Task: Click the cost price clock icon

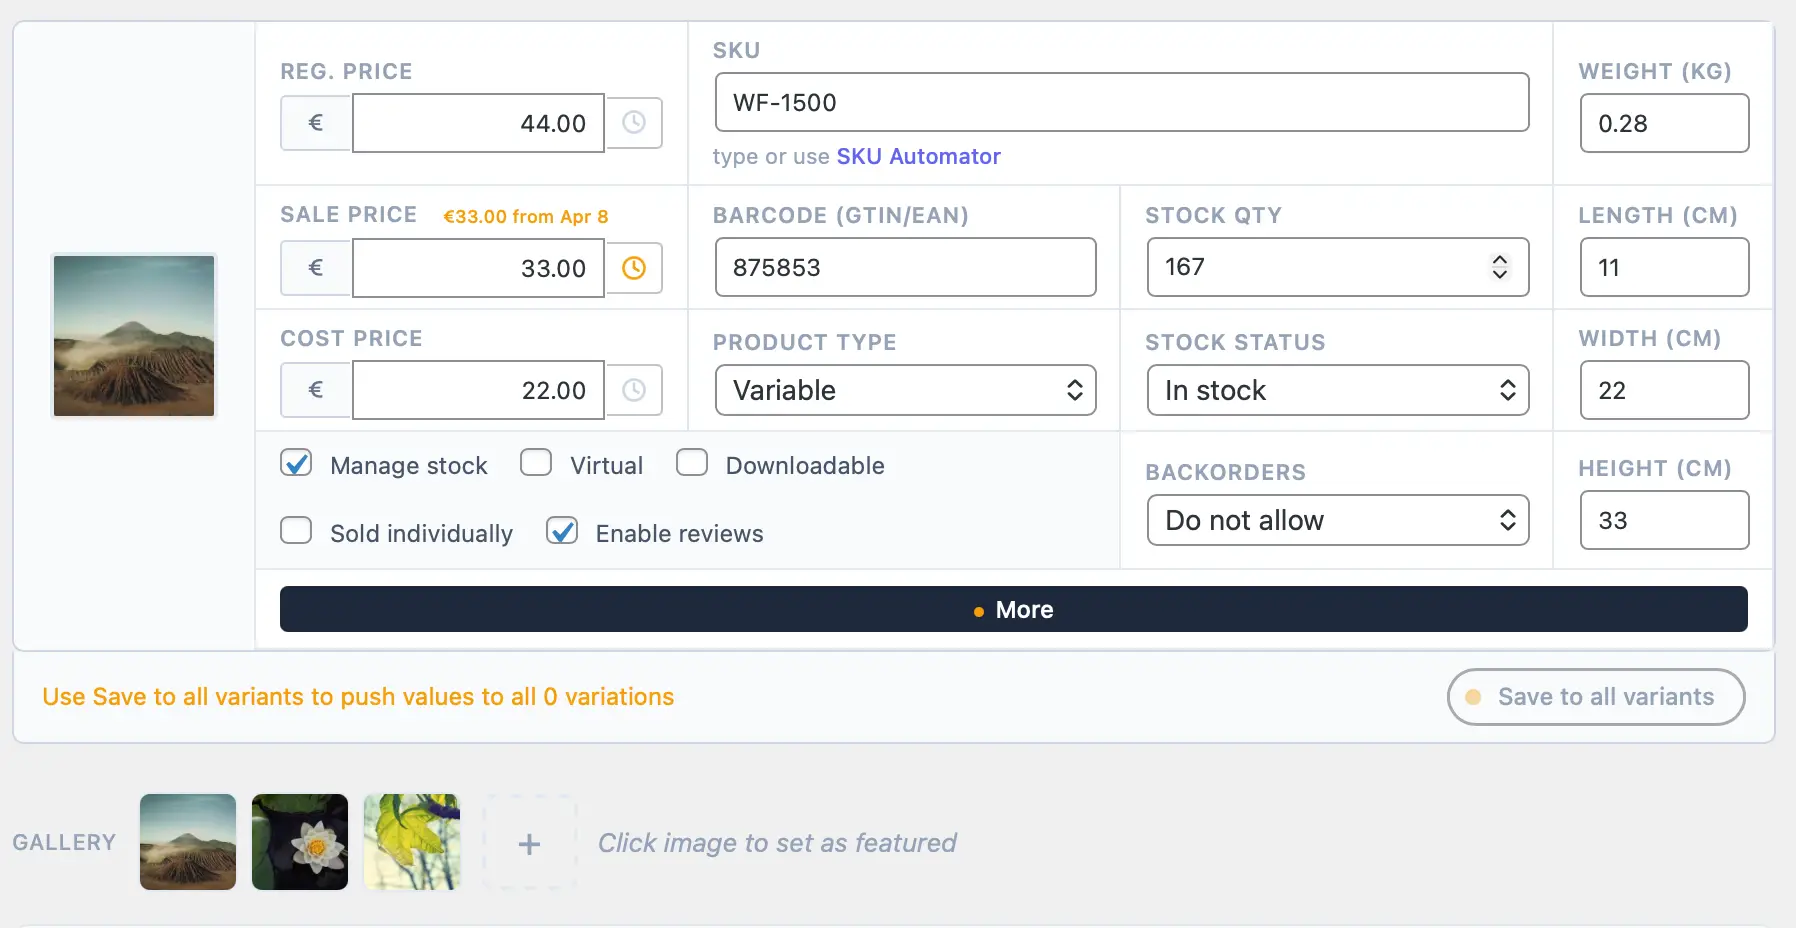Action: pyautogui.click(x=634, y=390)
